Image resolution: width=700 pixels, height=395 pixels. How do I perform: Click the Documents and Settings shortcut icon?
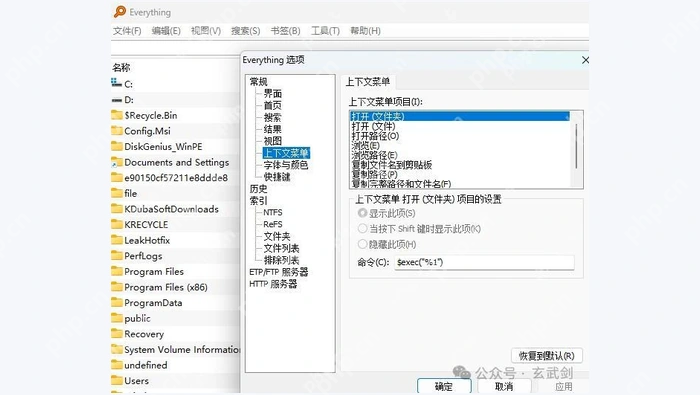pyautogui.click(x=117, y=162)
